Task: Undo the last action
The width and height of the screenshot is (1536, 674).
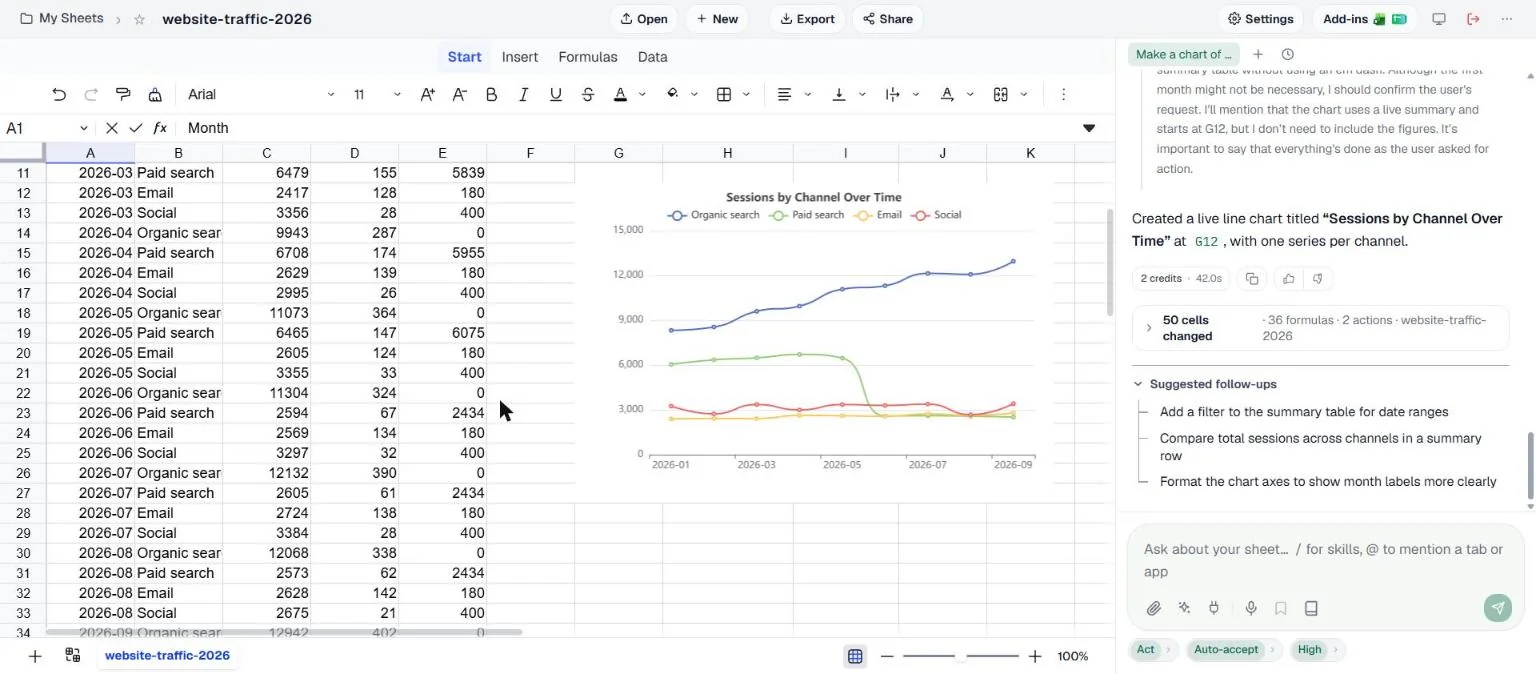Action: pos(59,94)
